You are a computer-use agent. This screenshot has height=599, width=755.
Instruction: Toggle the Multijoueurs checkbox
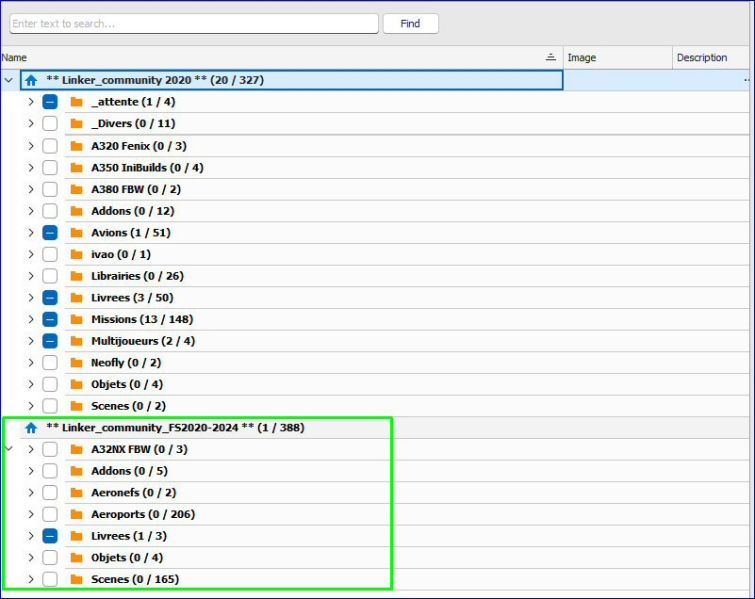click(x=50, y=341)
